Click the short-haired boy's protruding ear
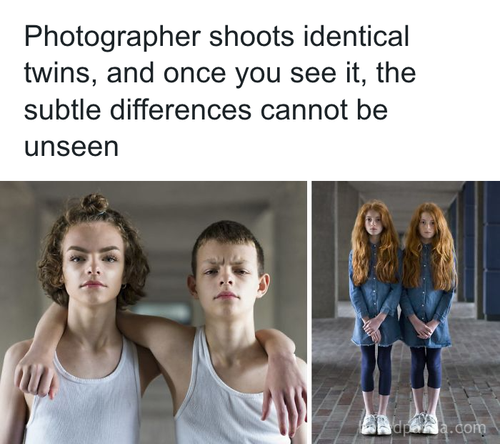Screen dimensions: 500x444 click(x=265, y=286)
